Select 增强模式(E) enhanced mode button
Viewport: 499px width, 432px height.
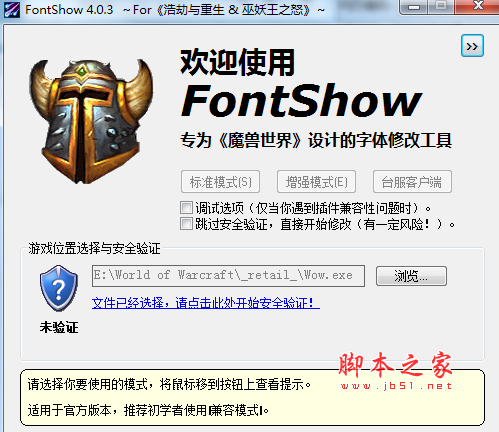(x=316, y=182)
